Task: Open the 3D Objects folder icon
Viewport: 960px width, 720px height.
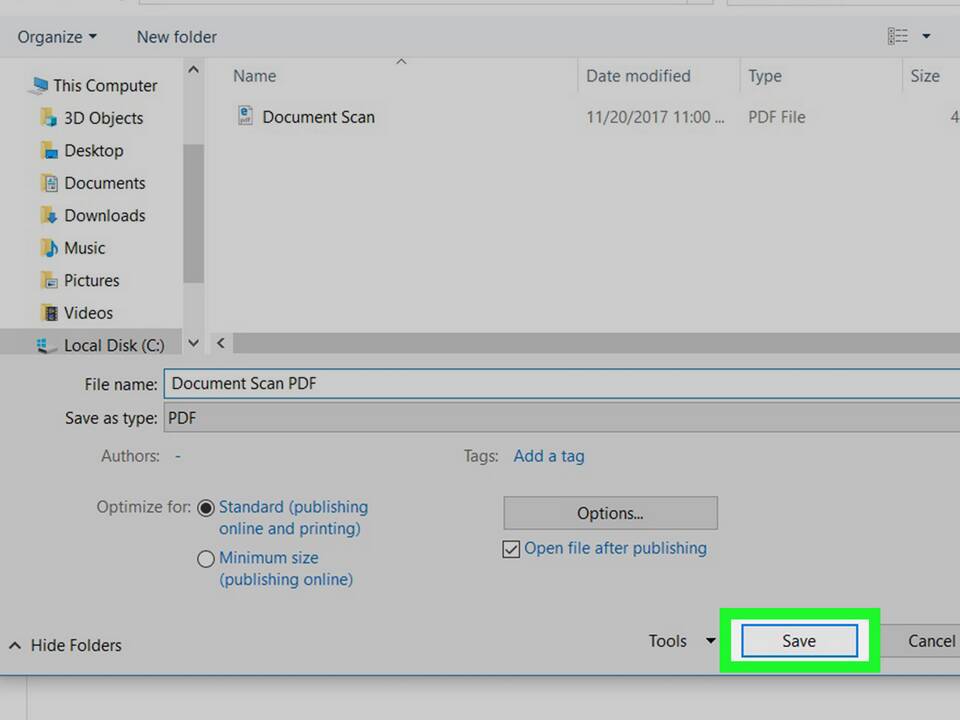Action: coord(49,117)
